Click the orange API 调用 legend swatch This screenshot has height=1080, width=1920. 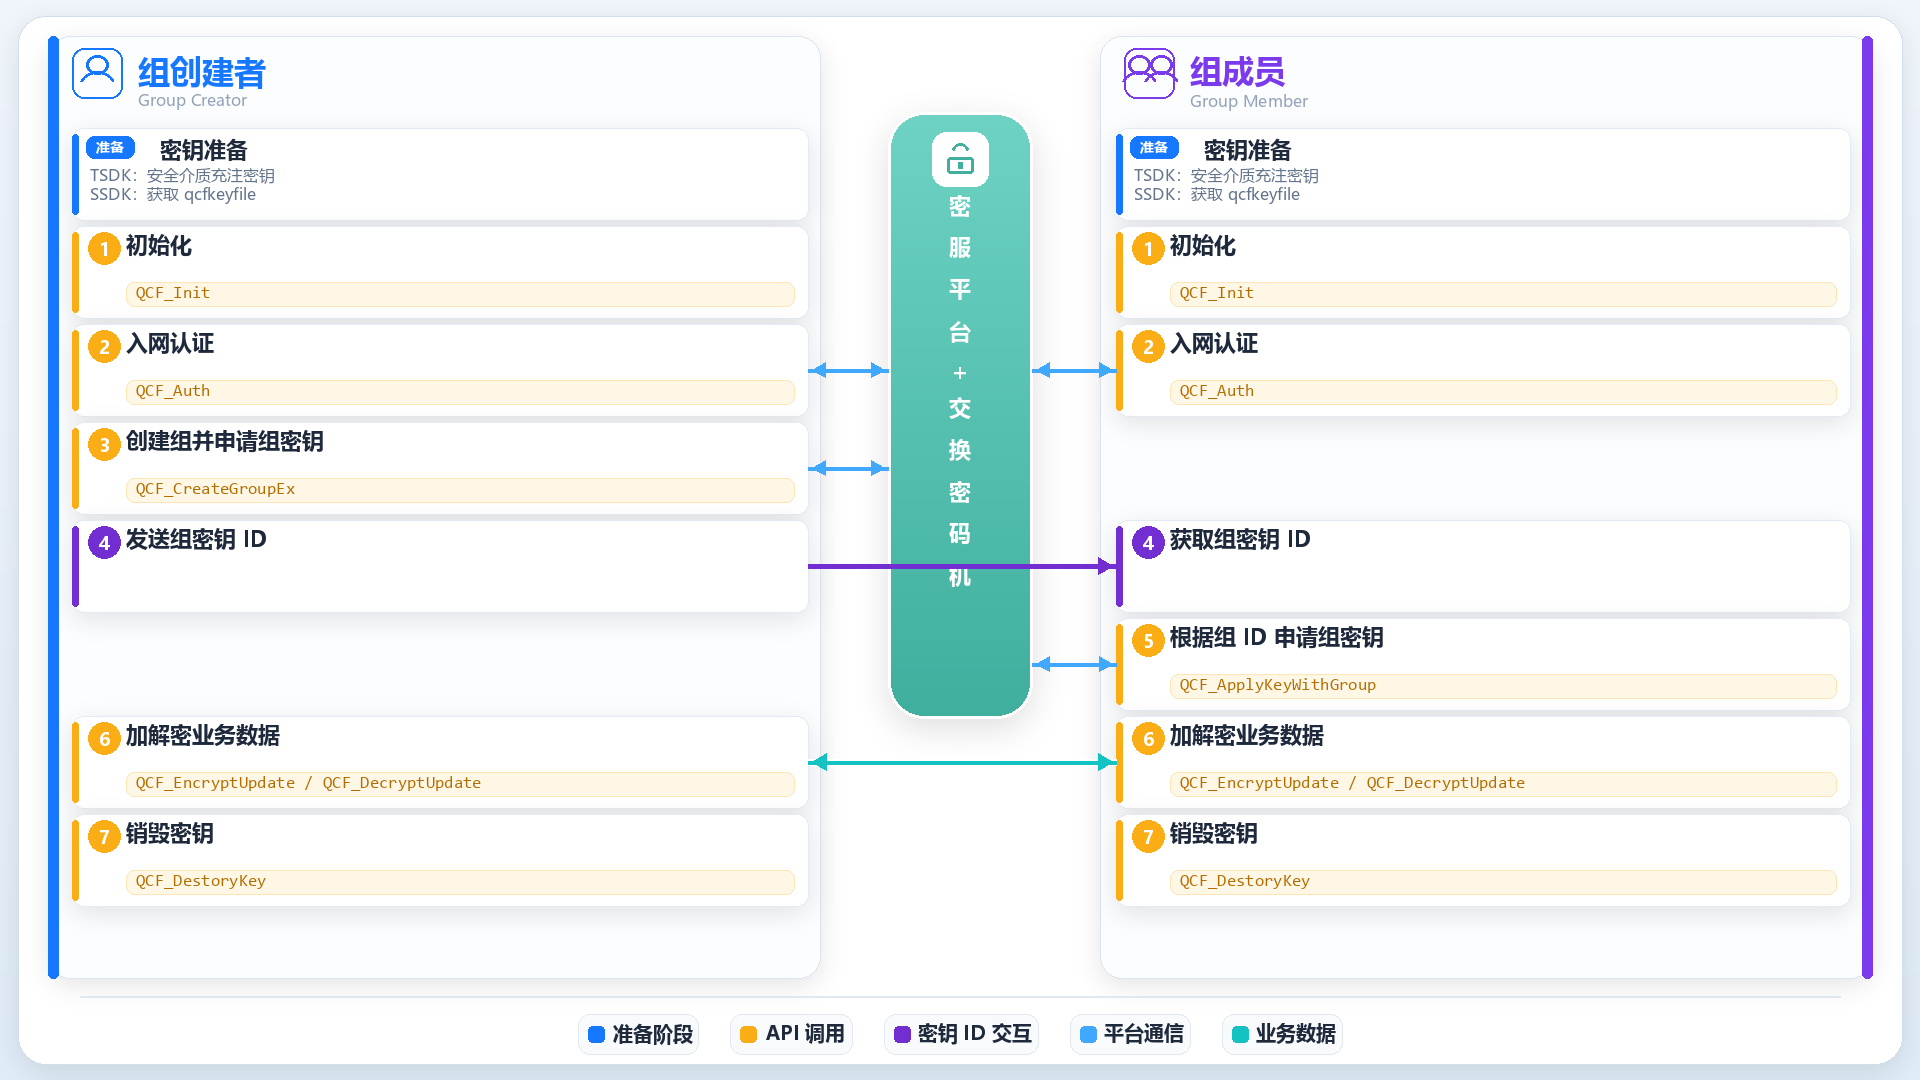pos(748,1034)
